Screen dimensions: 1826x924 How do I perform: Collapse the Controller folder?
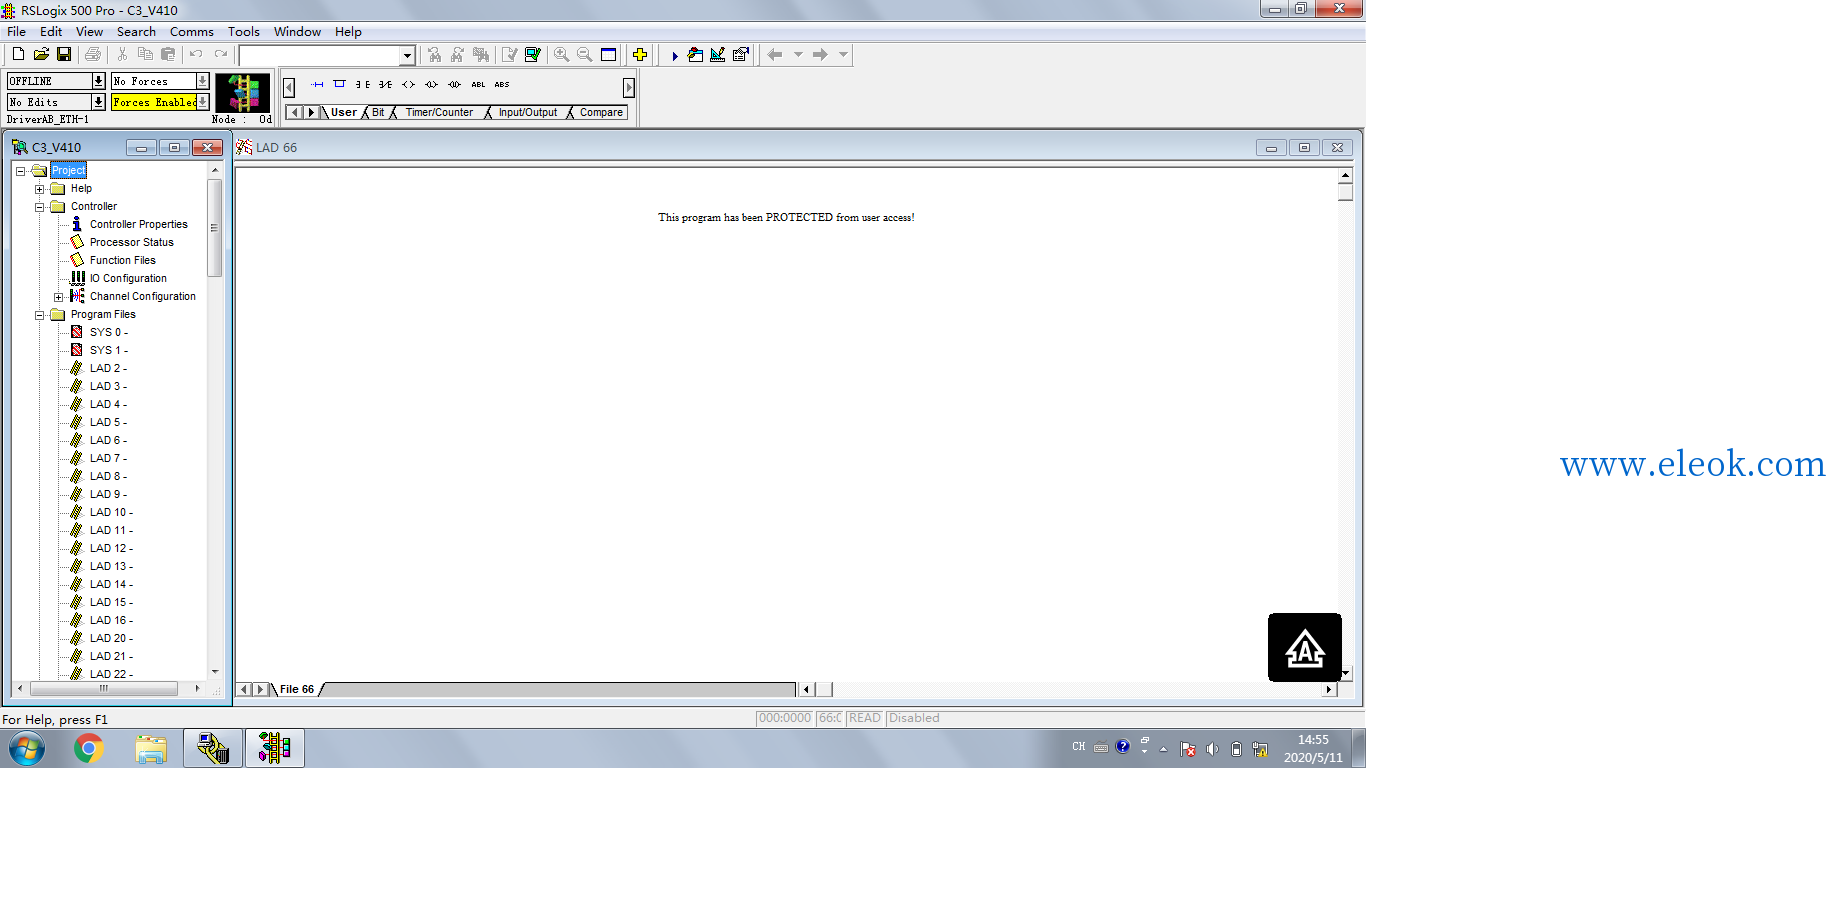(40, 207)
